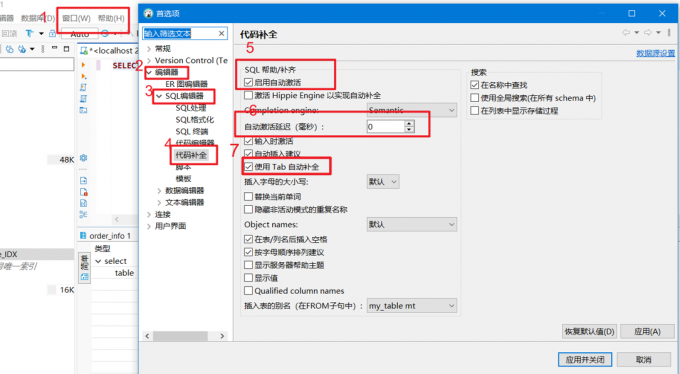The height and width of the screenshot is (374, 680).
Task: Click the grid view icon in results side panel
Action: click(85, 277)
